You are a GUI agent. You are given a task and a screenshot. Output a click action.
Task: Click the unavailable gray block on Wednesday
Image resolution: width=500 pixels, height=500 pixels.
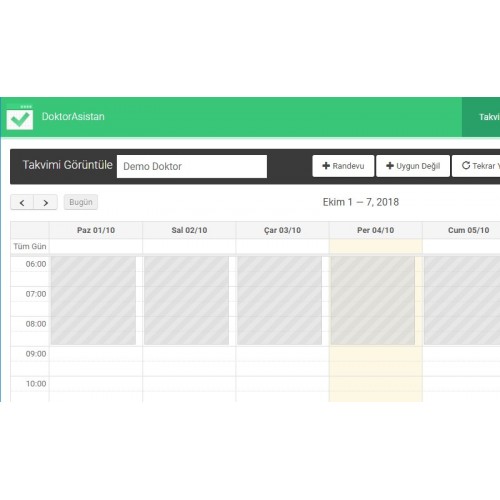(x=279, y=300)
